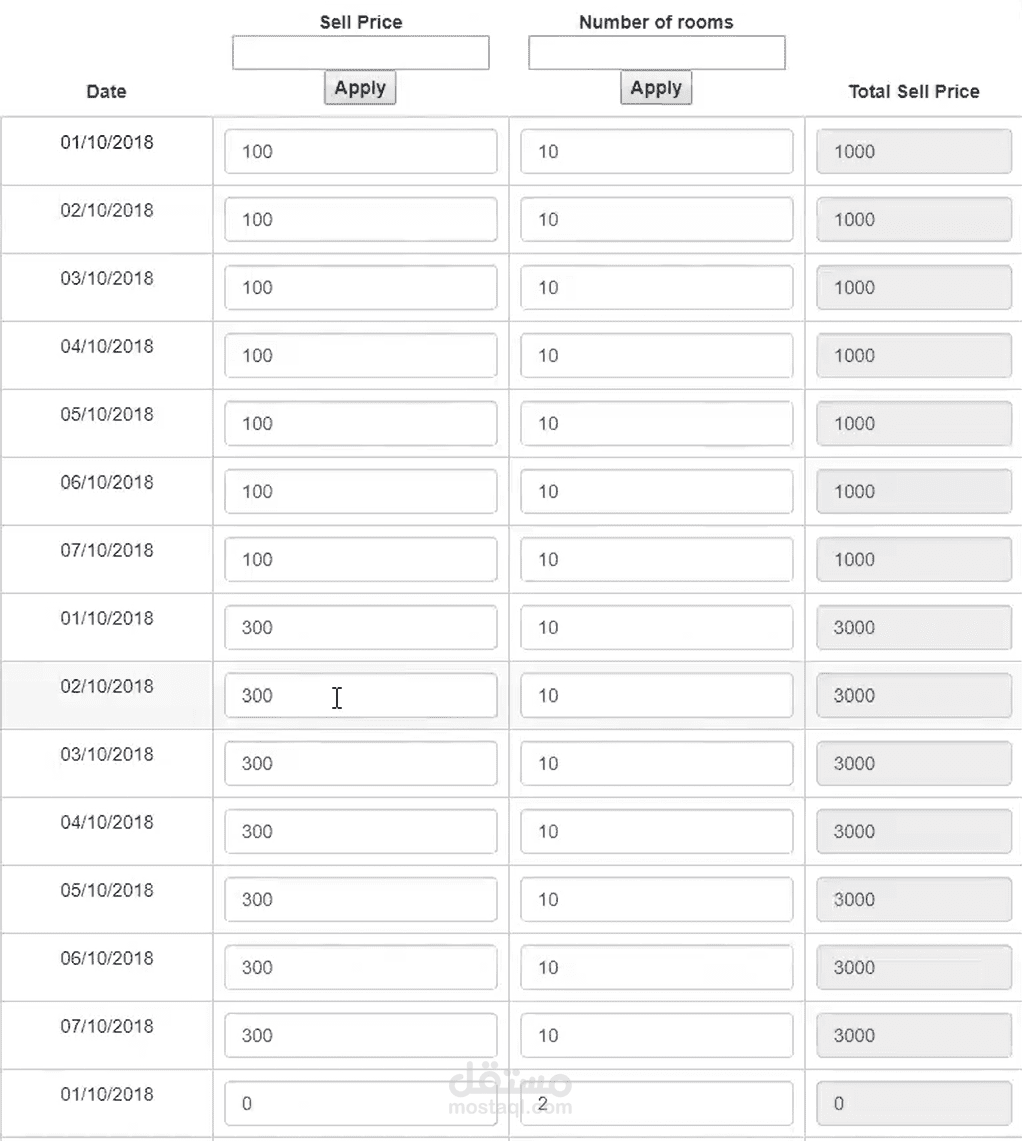
Task: Click the Total Sell Price column header
Action: [913, 92]
